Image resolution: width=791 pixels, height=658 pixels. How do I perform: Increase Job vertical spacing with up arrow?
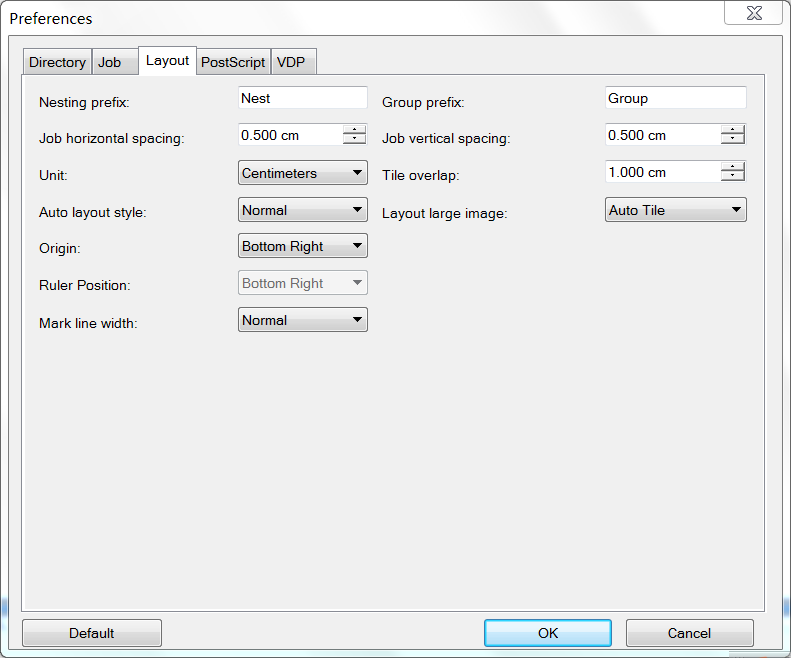click(x=732, y=130)
